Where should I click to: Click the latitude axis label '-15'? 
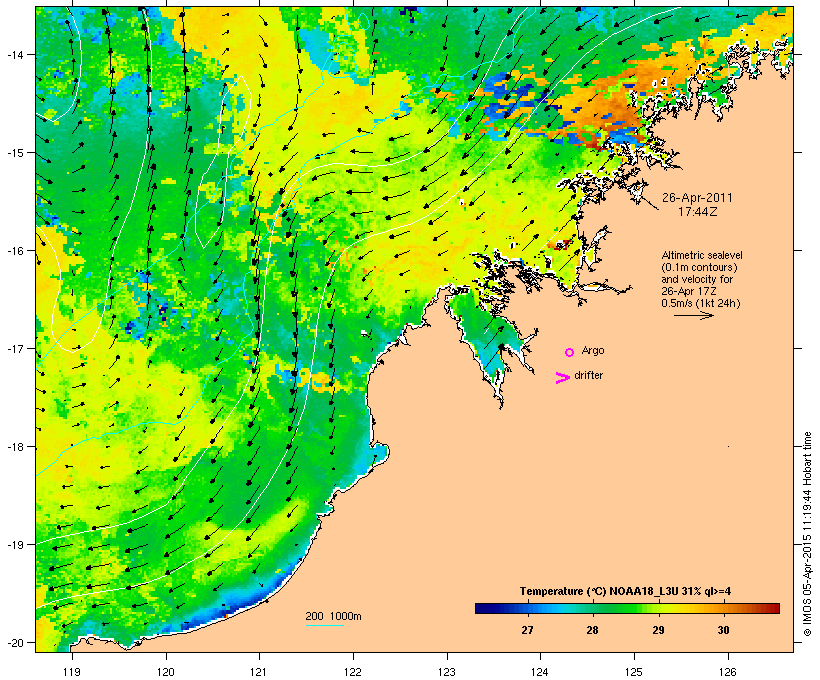coord(15,153)
